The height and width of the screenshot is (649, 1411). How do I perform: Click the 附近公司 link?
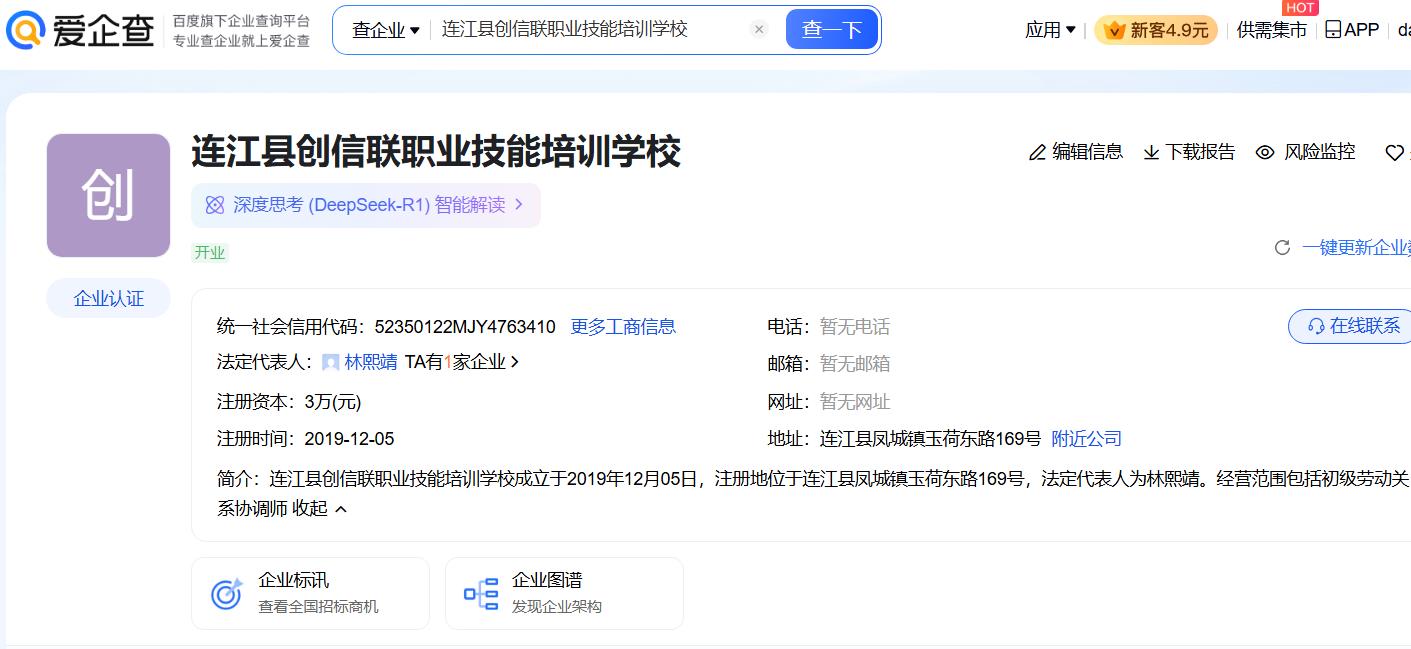(1086, 439)
